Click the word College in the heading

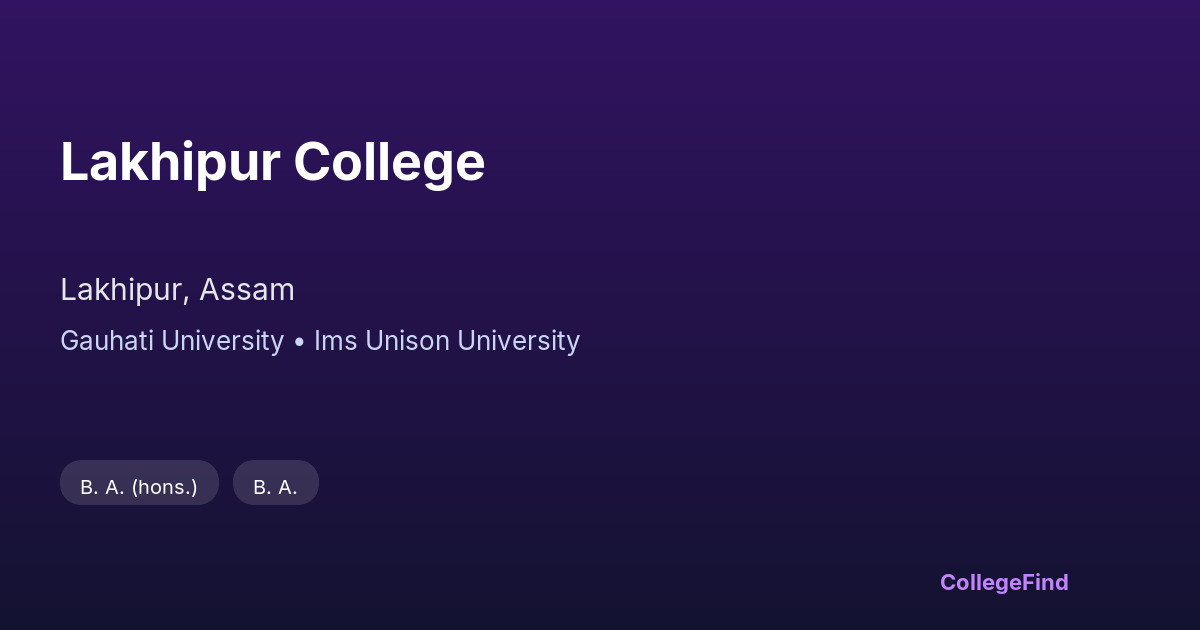coord(389,162)
